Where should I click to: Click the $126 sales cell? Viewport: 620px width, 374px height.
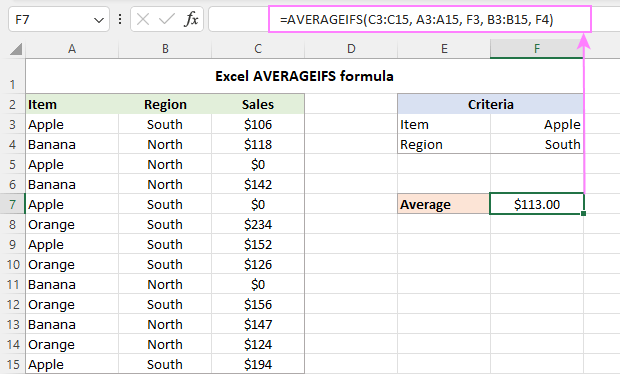(258, 264)
